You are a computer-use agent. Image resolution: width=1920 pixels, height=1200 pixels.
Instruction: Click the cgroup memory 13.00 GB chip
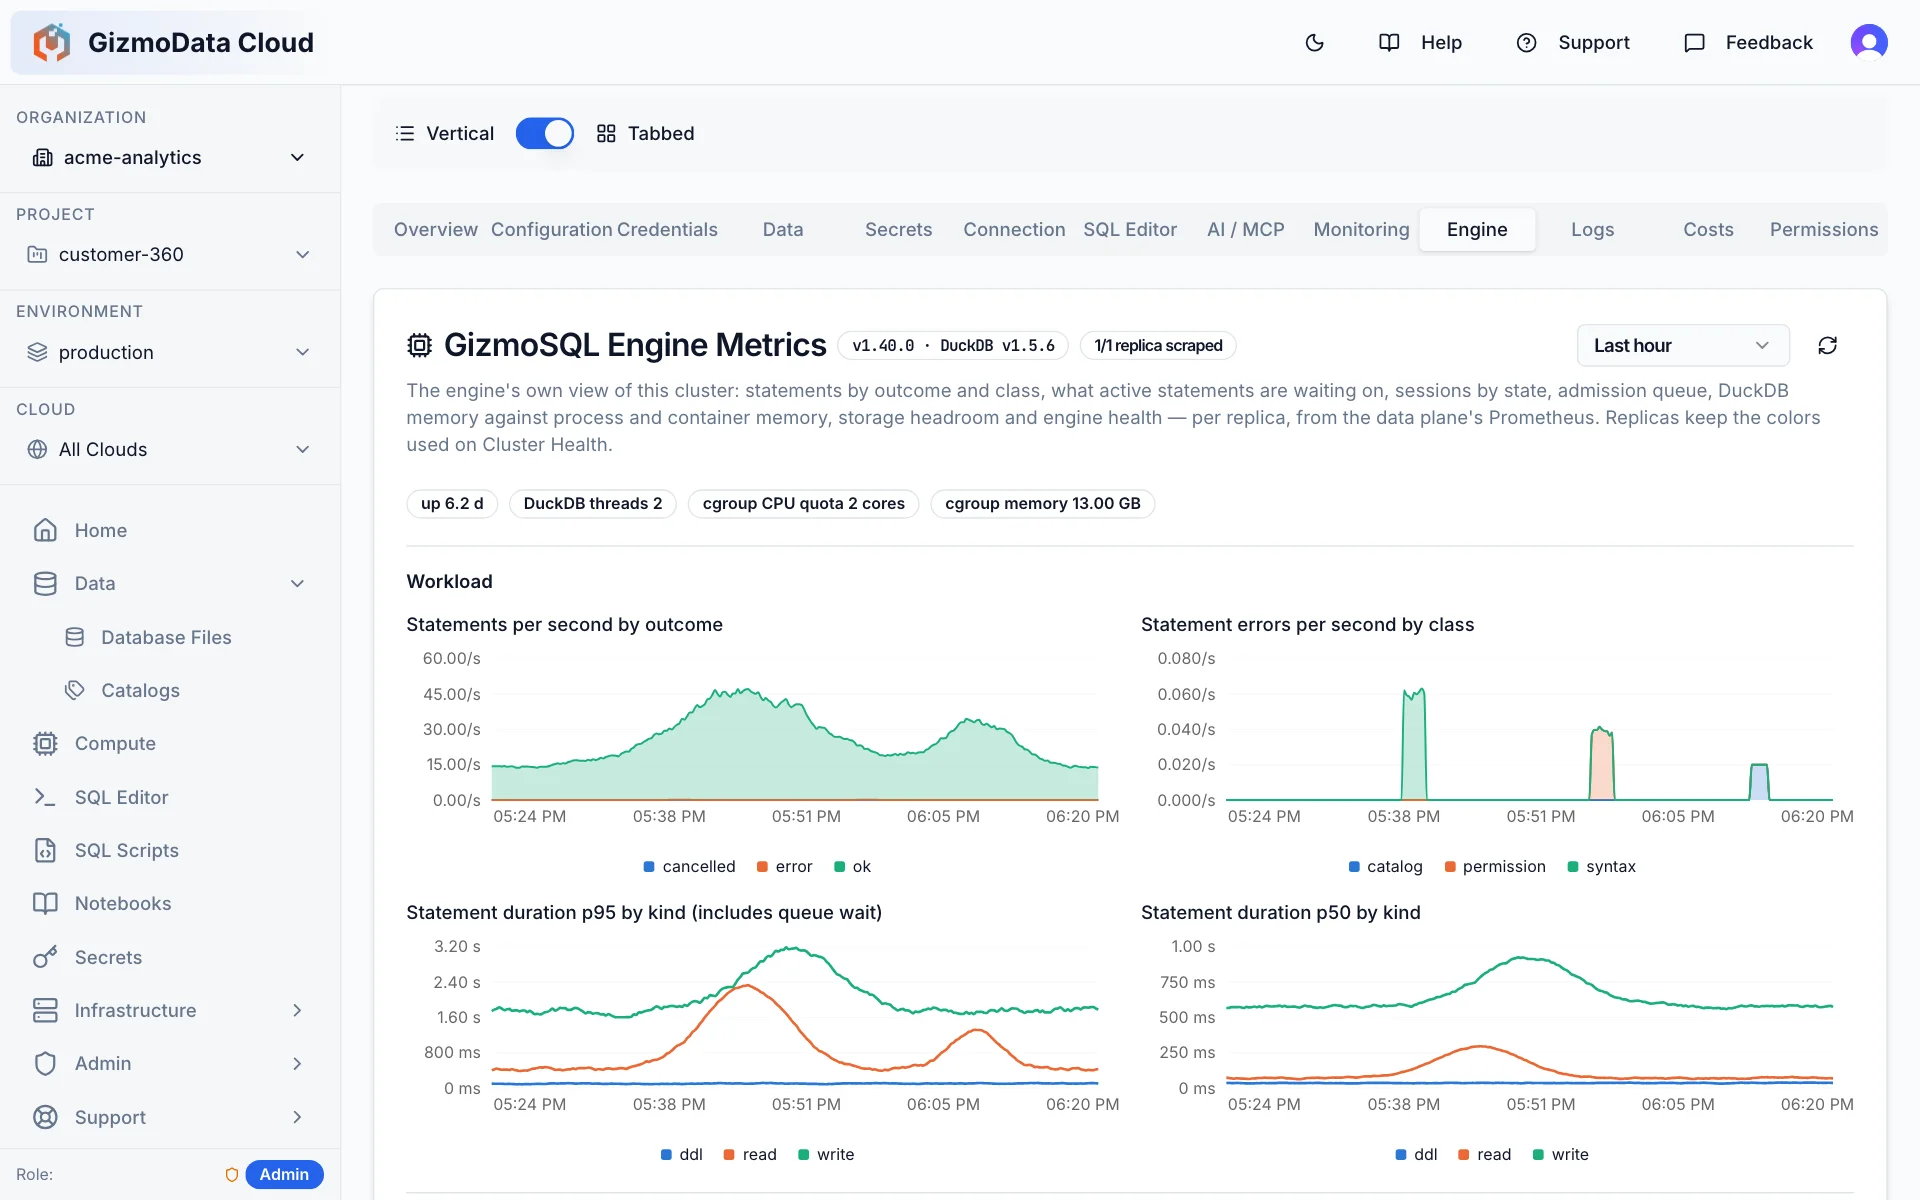coord(1042,503)
